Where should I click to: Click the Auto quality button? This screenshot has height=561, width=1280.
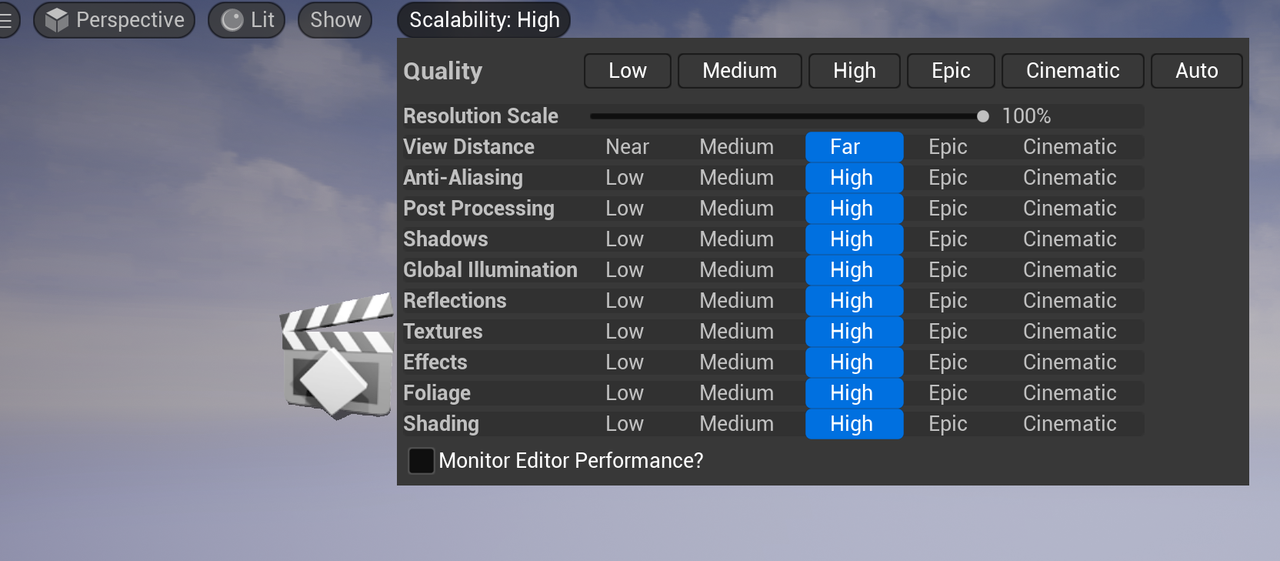coord(1196,71)
